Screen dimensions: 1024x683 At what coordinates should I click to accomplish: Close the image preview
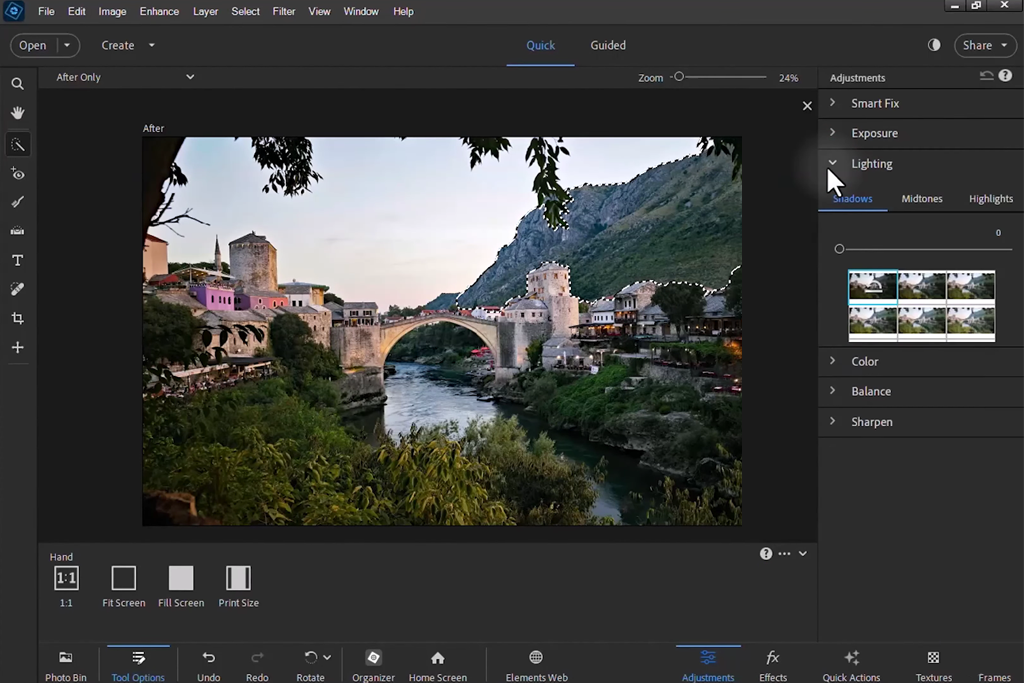807,106
